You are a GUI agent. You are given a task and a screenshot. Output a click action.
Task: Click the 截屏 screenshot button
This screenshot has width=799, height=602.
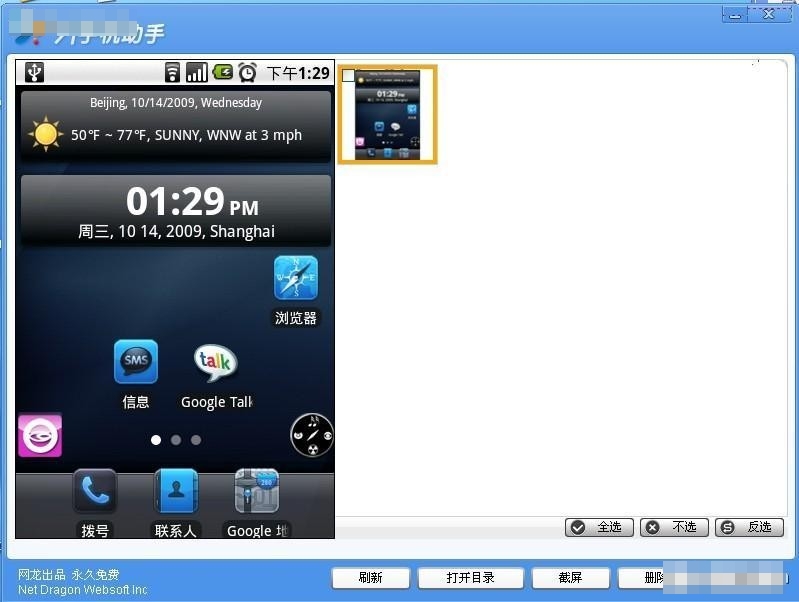coord(571,578)
